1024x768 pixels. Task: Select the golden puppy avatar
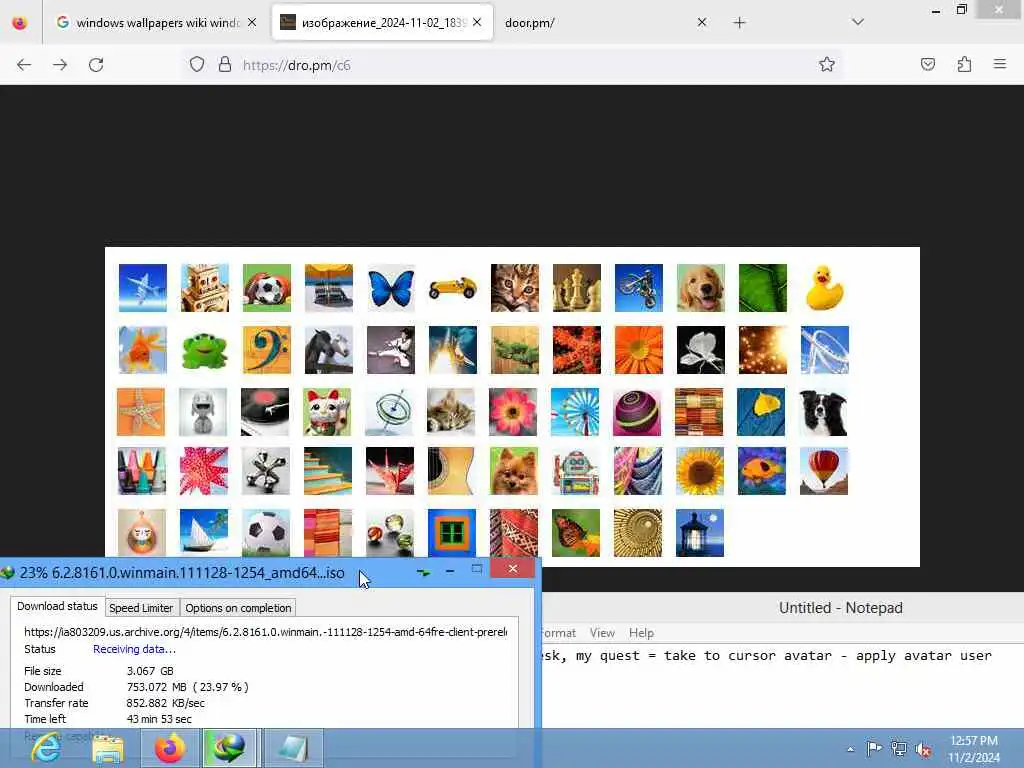[x=701, y=288]
